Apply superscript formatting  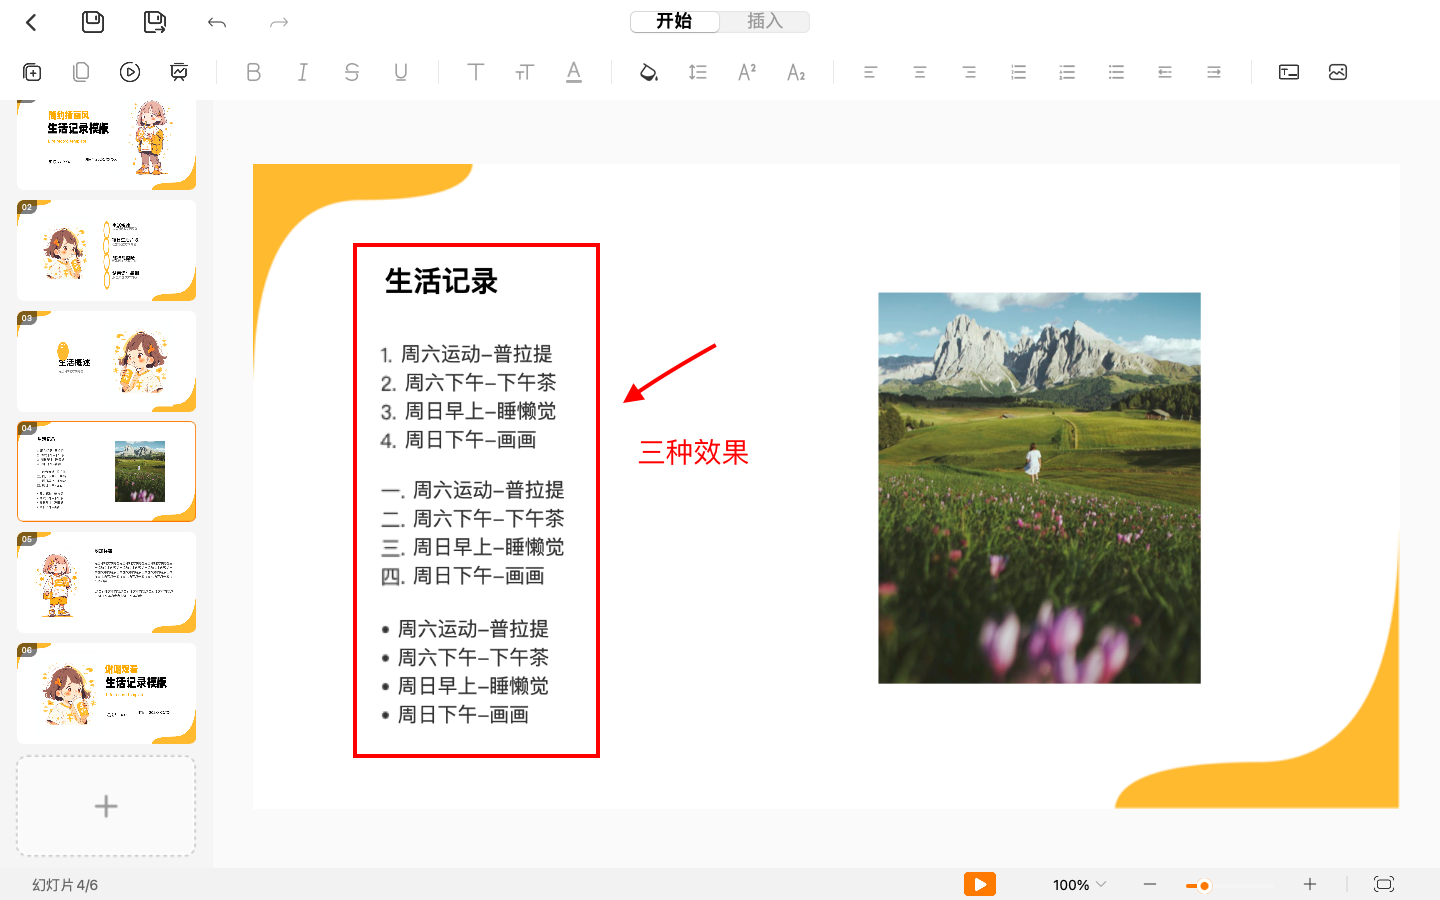(746, 71)
